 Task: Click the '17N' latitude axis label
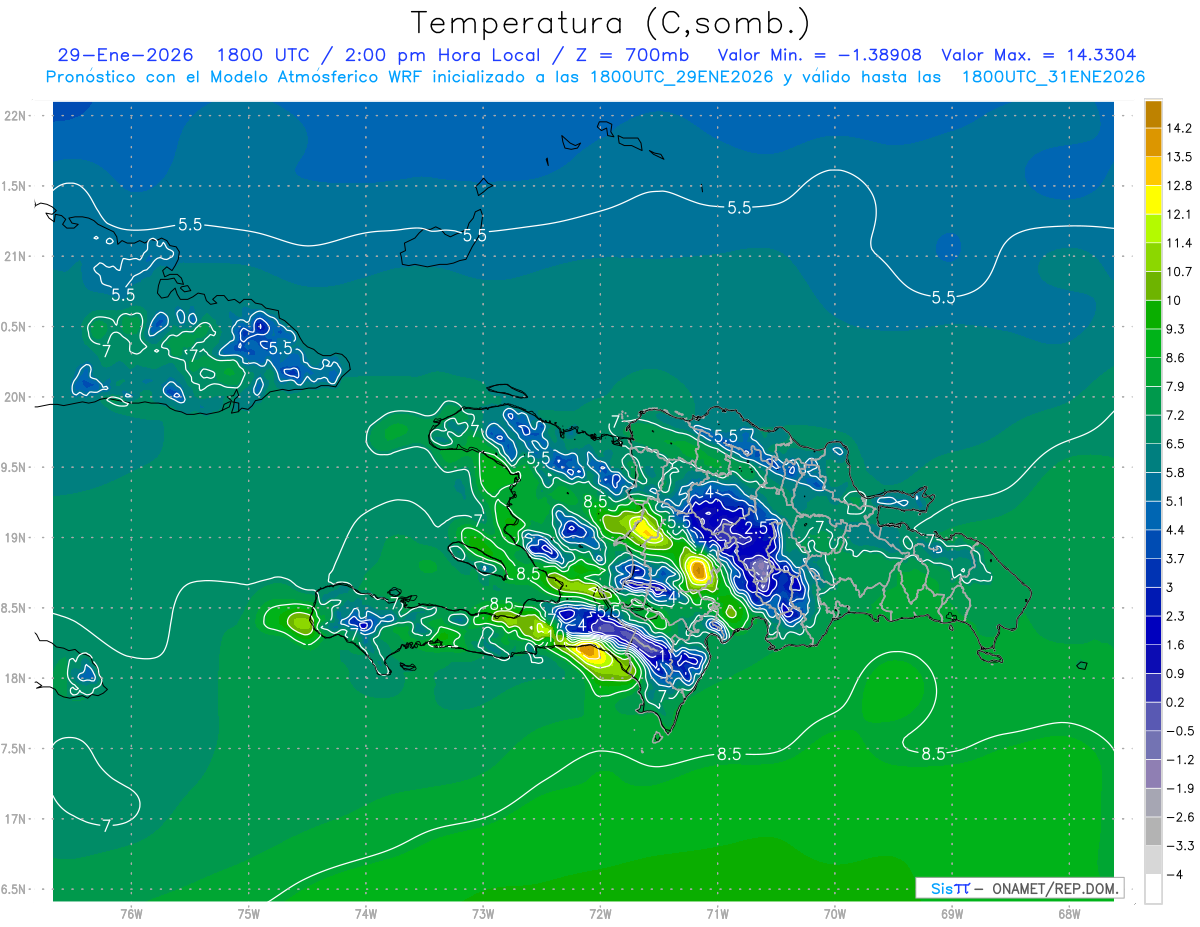tap(16, 819)
